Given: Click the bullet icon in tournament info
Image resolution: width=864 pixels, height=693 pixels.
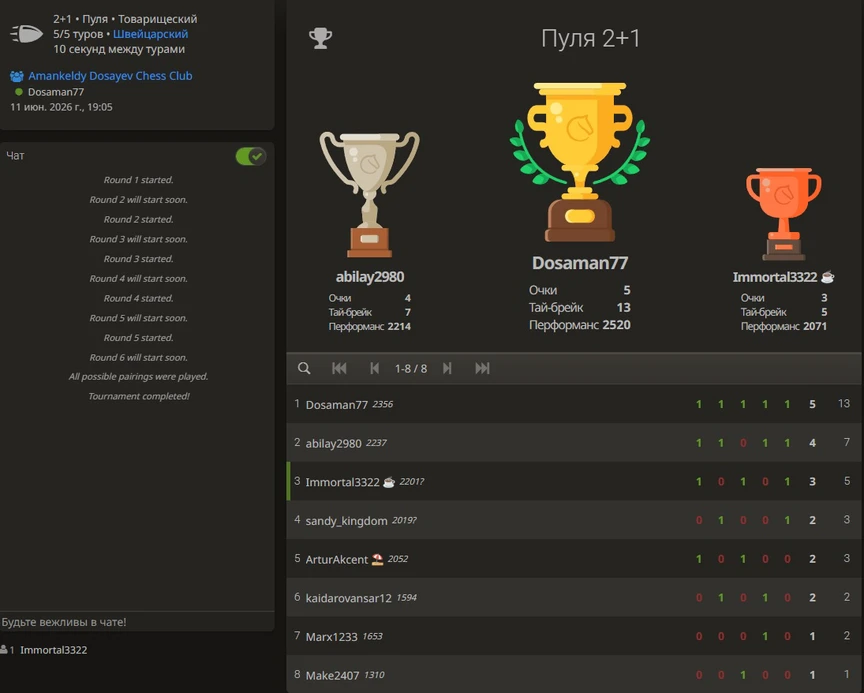Looking at the screenshot, I should [26, 34].
